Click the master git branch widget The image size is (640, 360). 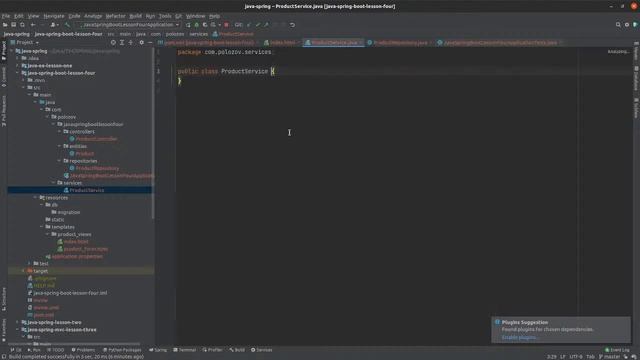(x=609, y=357)
